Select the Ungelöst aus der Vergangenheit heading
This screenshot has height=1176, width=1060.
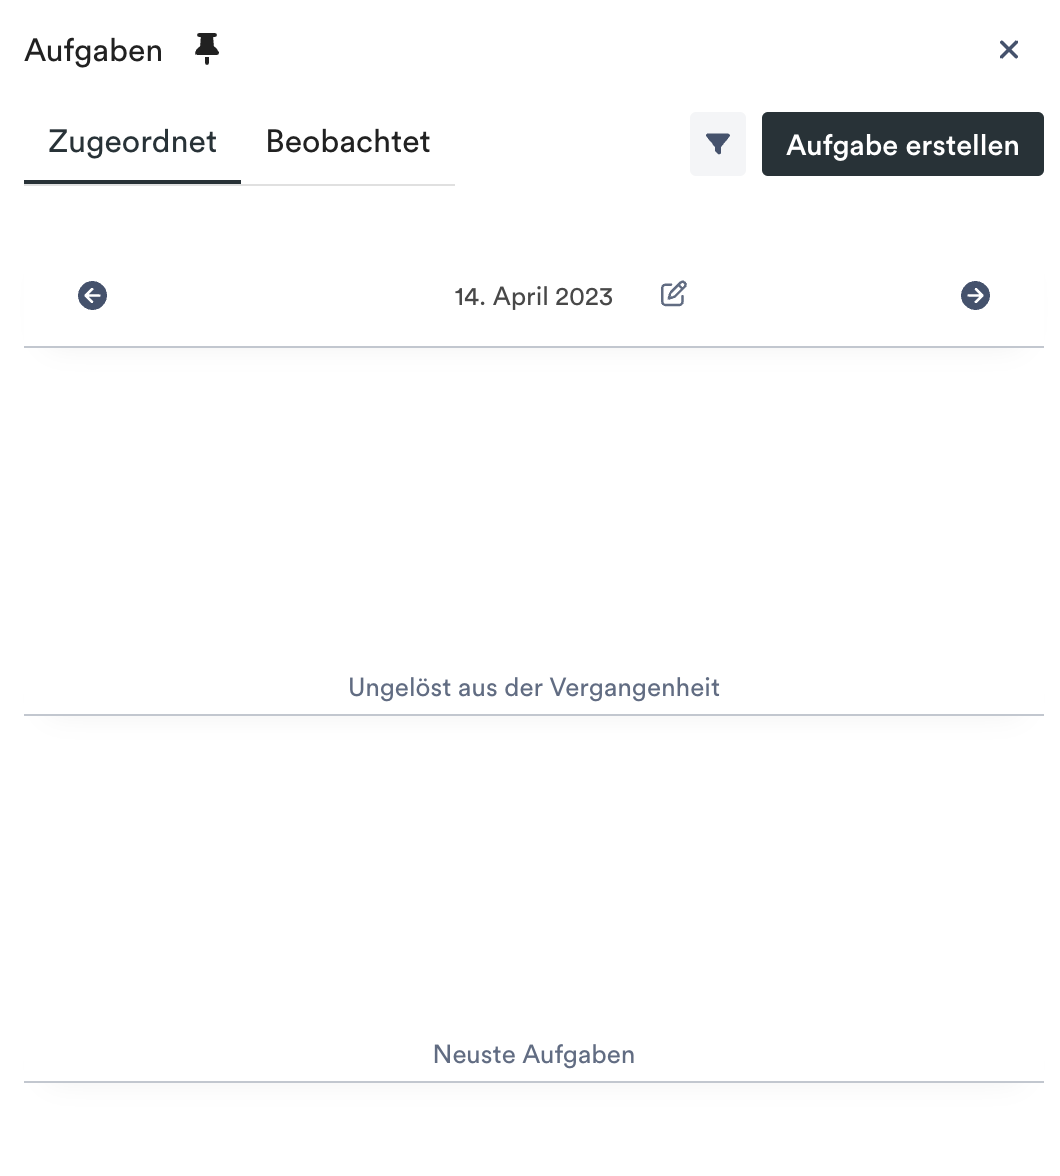[534, 688]
